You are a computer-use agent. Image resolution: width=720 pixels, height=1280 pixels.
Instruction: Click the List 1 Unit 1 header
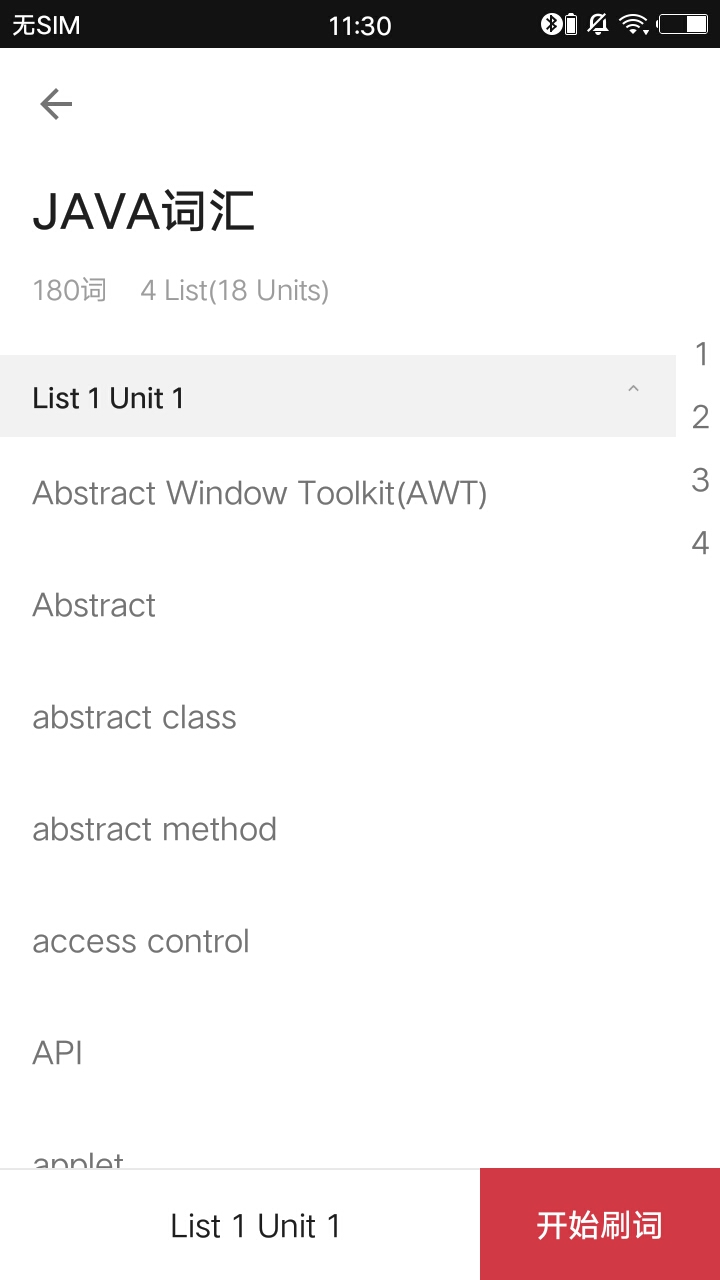(x=300, y=397)
